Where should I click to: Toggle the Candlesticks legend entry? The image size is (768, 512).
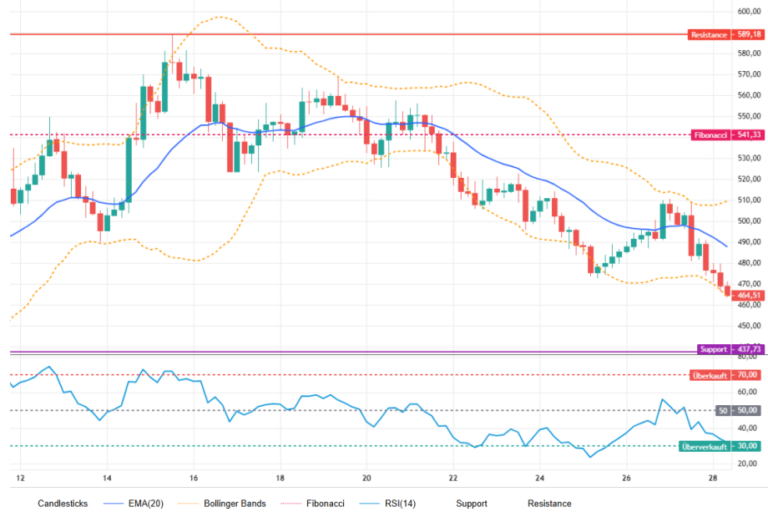click(62, 503)
